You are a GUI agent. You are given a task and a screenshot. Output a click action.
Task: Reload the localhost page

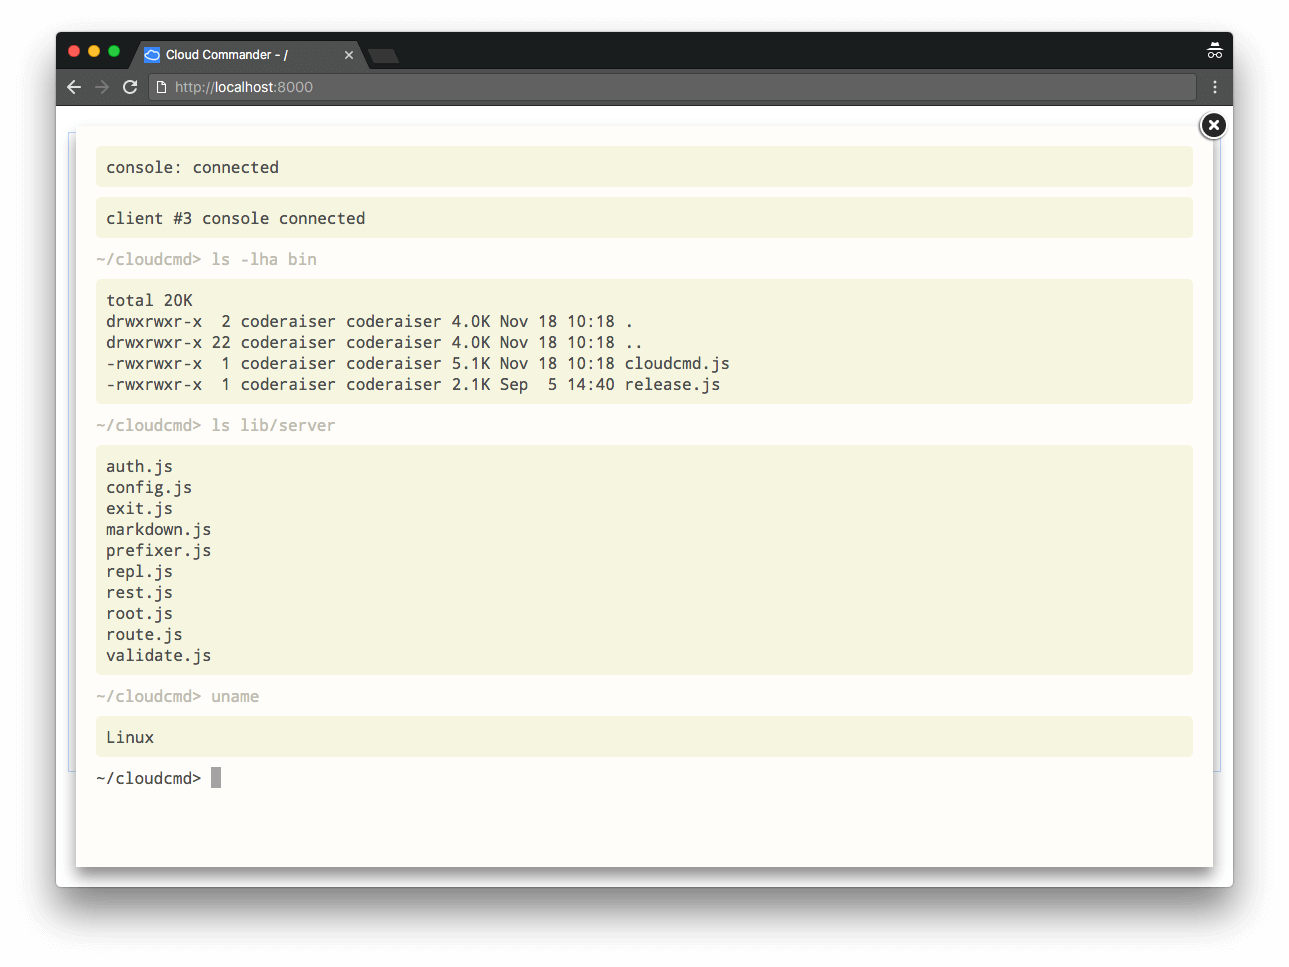[130, 87]
